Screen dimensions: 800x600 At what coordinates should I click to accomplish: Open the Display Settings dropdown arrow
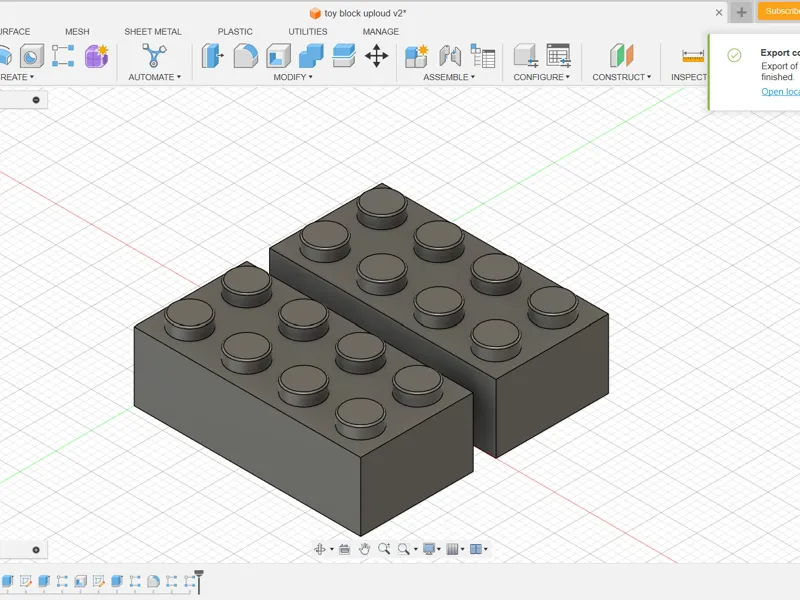439,549
